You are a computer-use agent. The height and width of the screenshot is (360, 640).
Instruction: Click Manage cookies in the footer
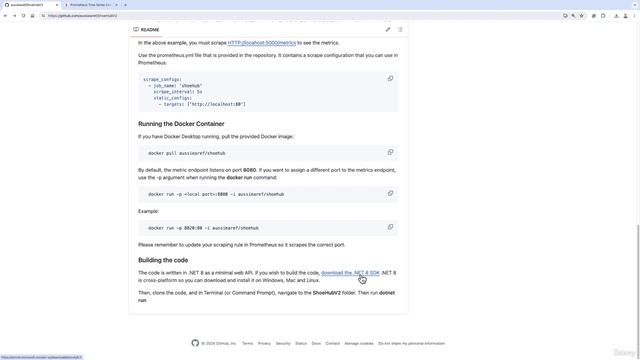click(x=359, y=344)
